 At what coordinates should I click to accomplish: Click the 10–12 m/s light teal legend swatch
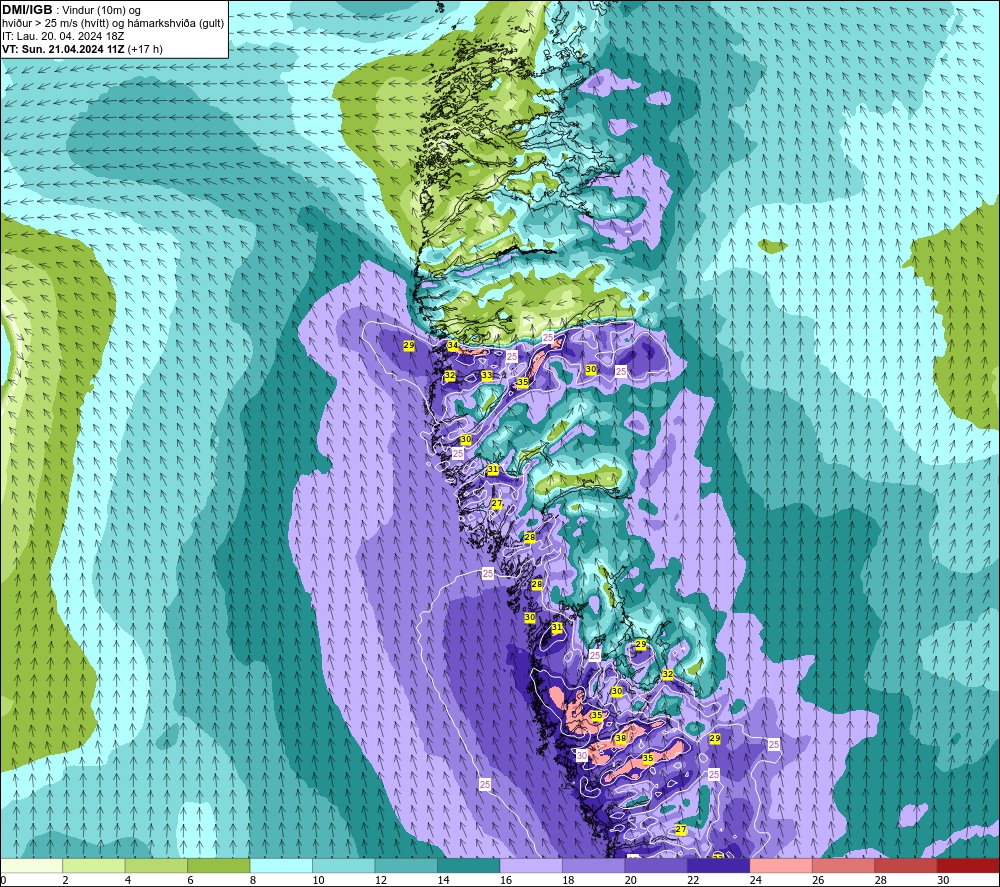pyautogui.click(x=344, y=866)
